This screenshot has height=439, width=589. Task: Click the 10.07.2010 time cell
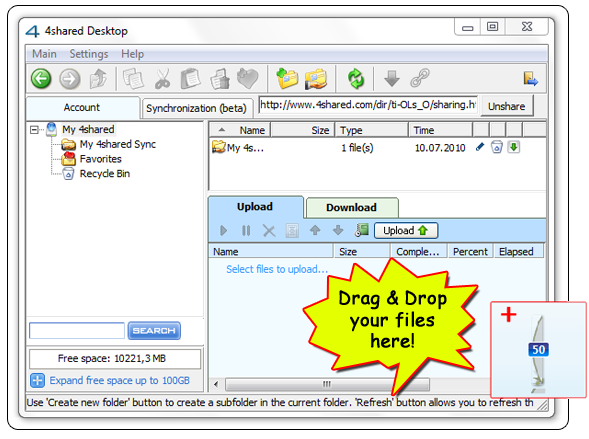[440, 148]
